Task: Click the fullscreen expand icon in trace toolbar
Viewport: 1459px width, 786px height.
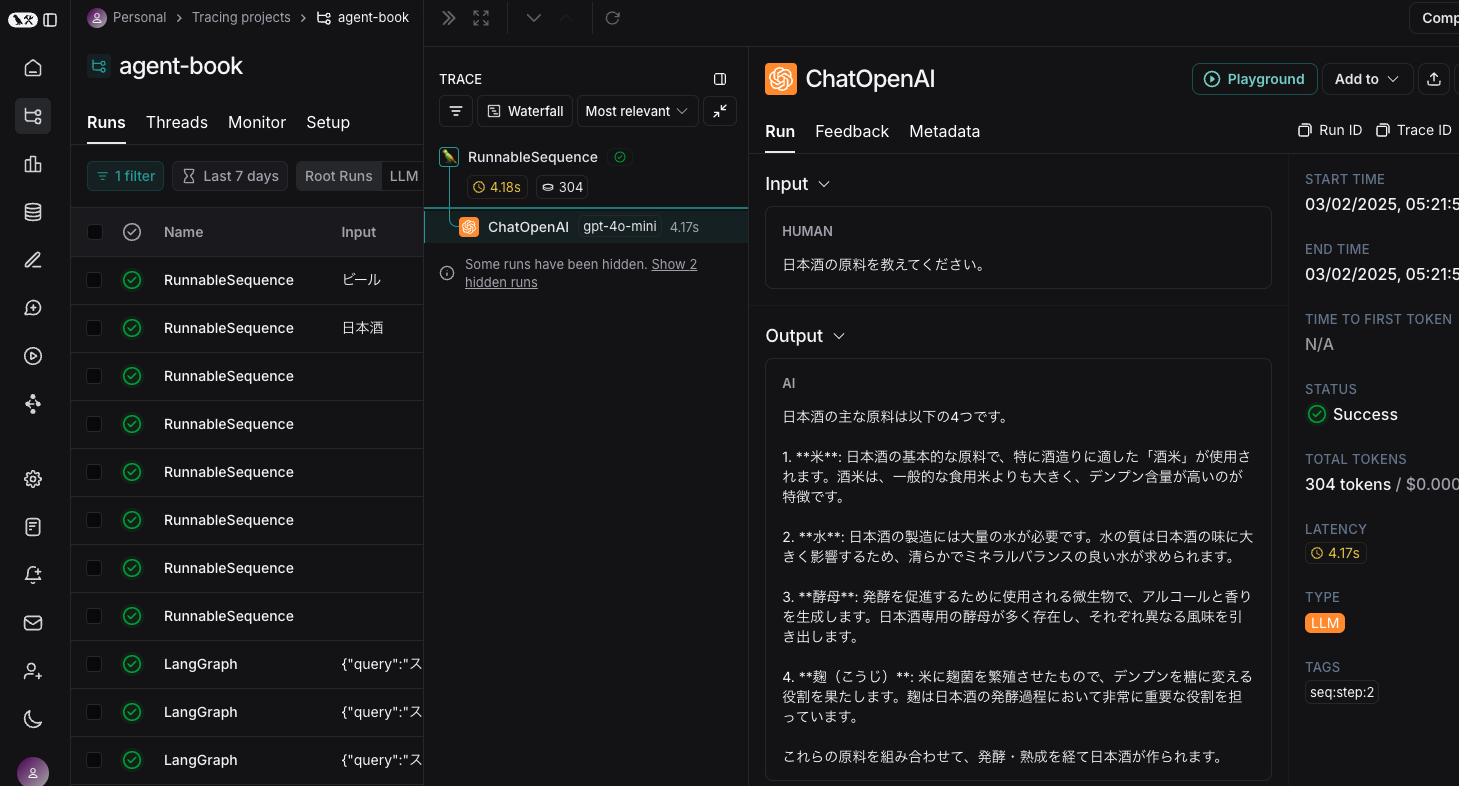Action: pyautogui.click(x=481, y=18)
